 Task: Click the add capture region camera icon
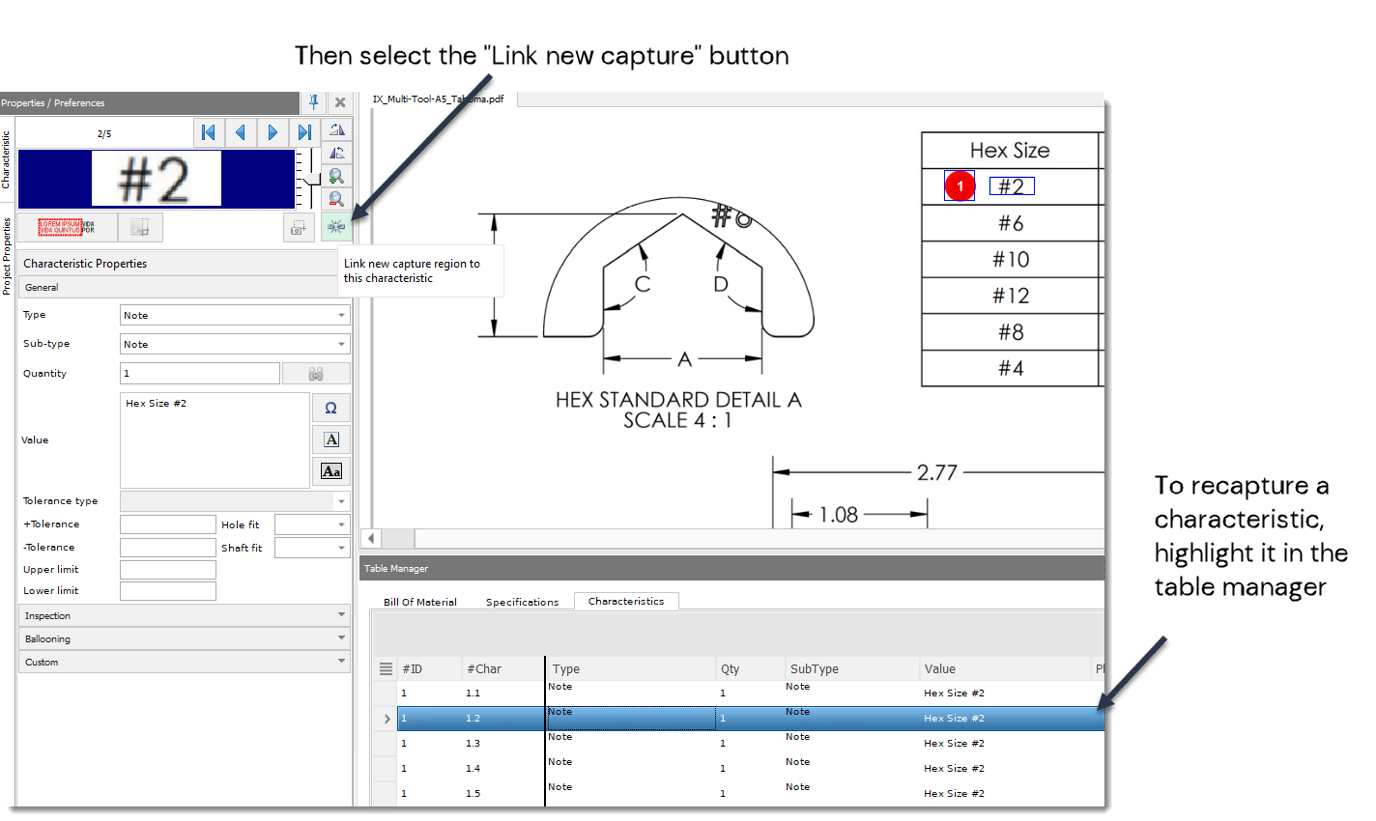click(x=298, y=227)
